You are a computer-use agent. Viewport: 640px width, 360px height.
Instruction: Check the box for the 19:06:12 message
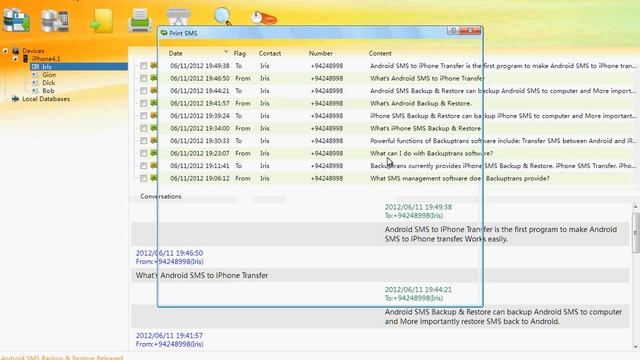[x=144, y=178]
